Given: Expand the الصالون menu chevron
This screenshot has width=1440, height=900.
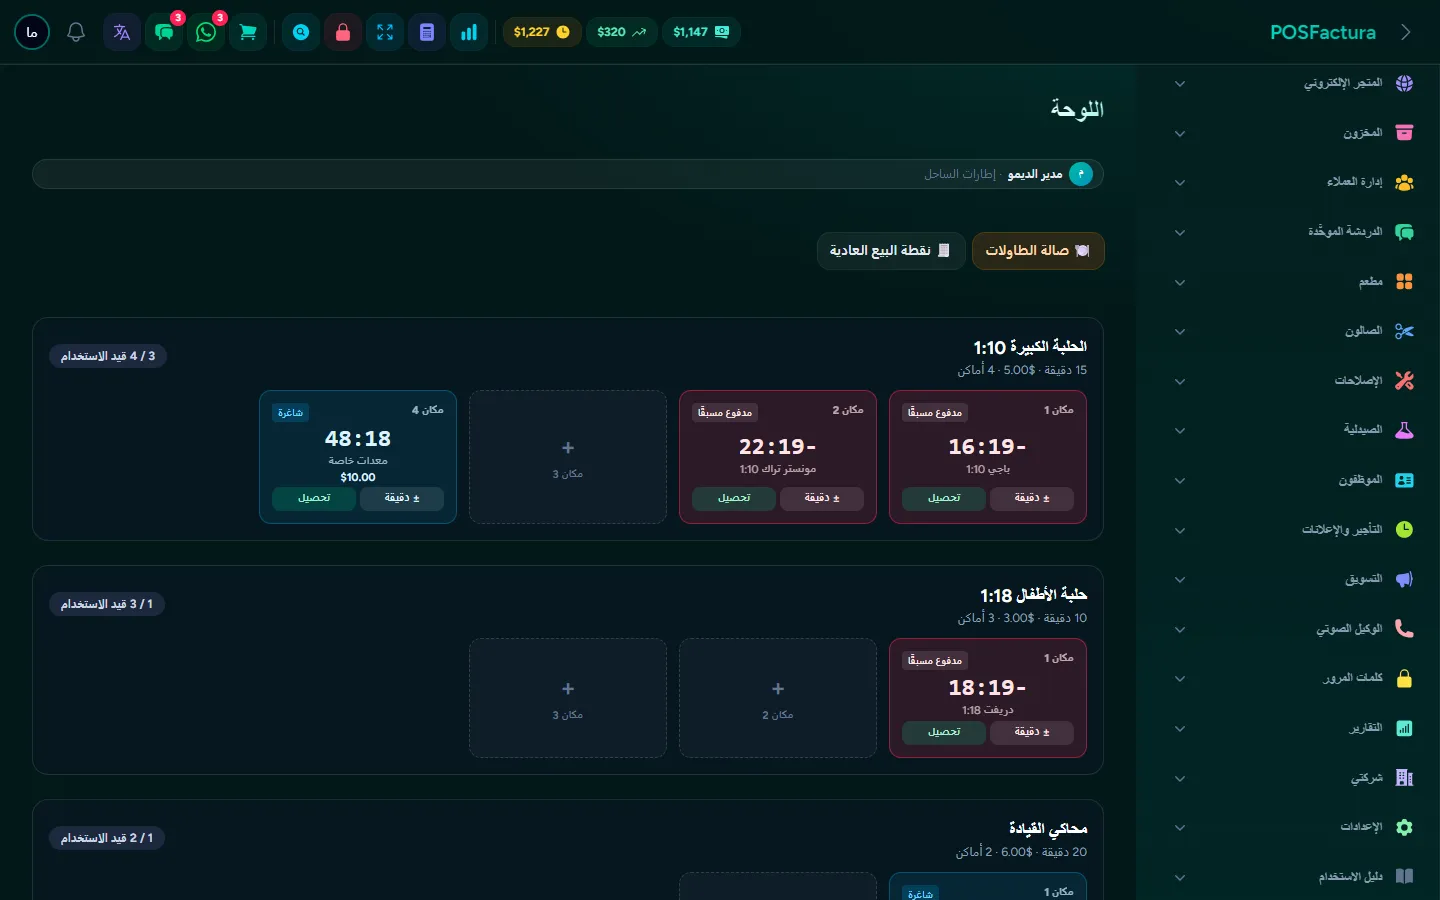Looking at the screenshot, I should 1180,332.
